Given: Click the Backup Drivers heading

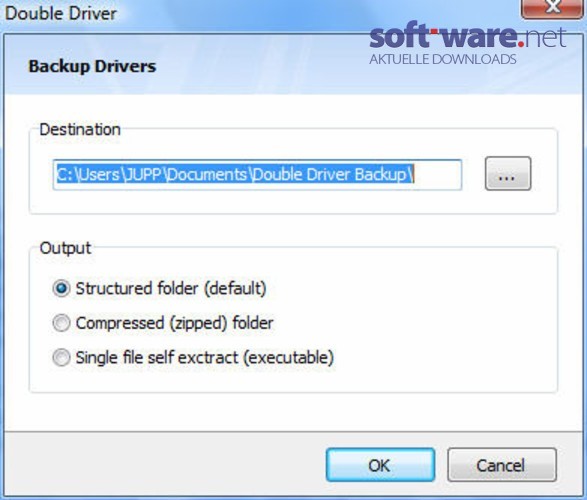Looking at the screenshot, I should point(92,67).
